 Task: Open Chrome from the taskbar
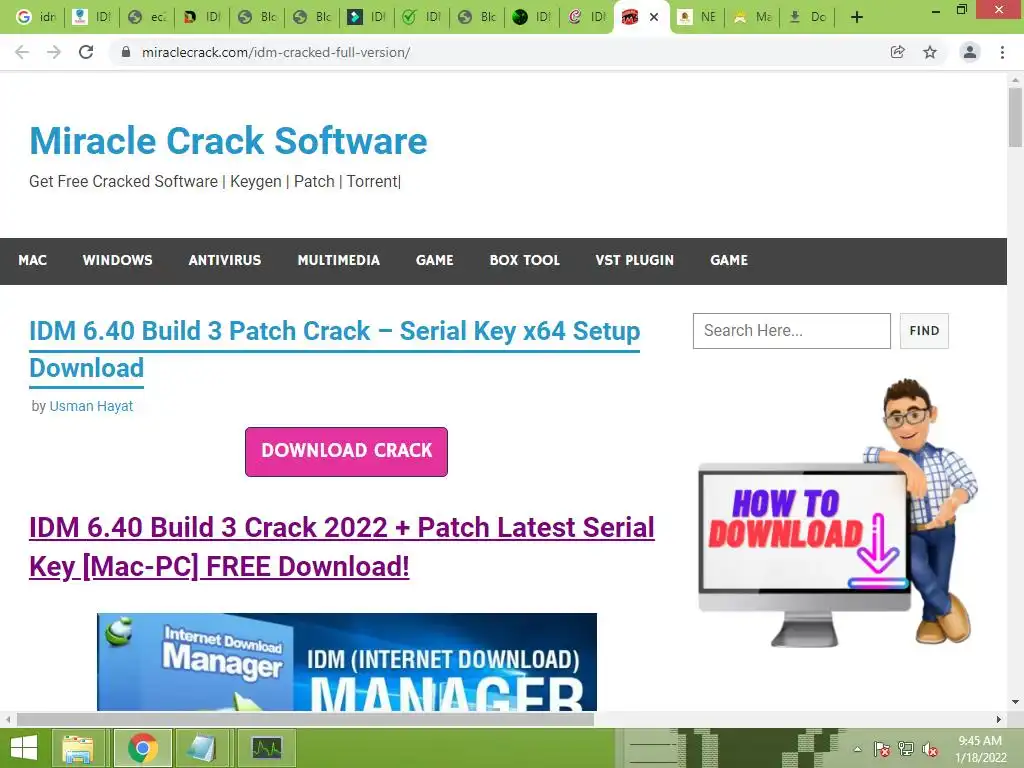click(142, 748)
